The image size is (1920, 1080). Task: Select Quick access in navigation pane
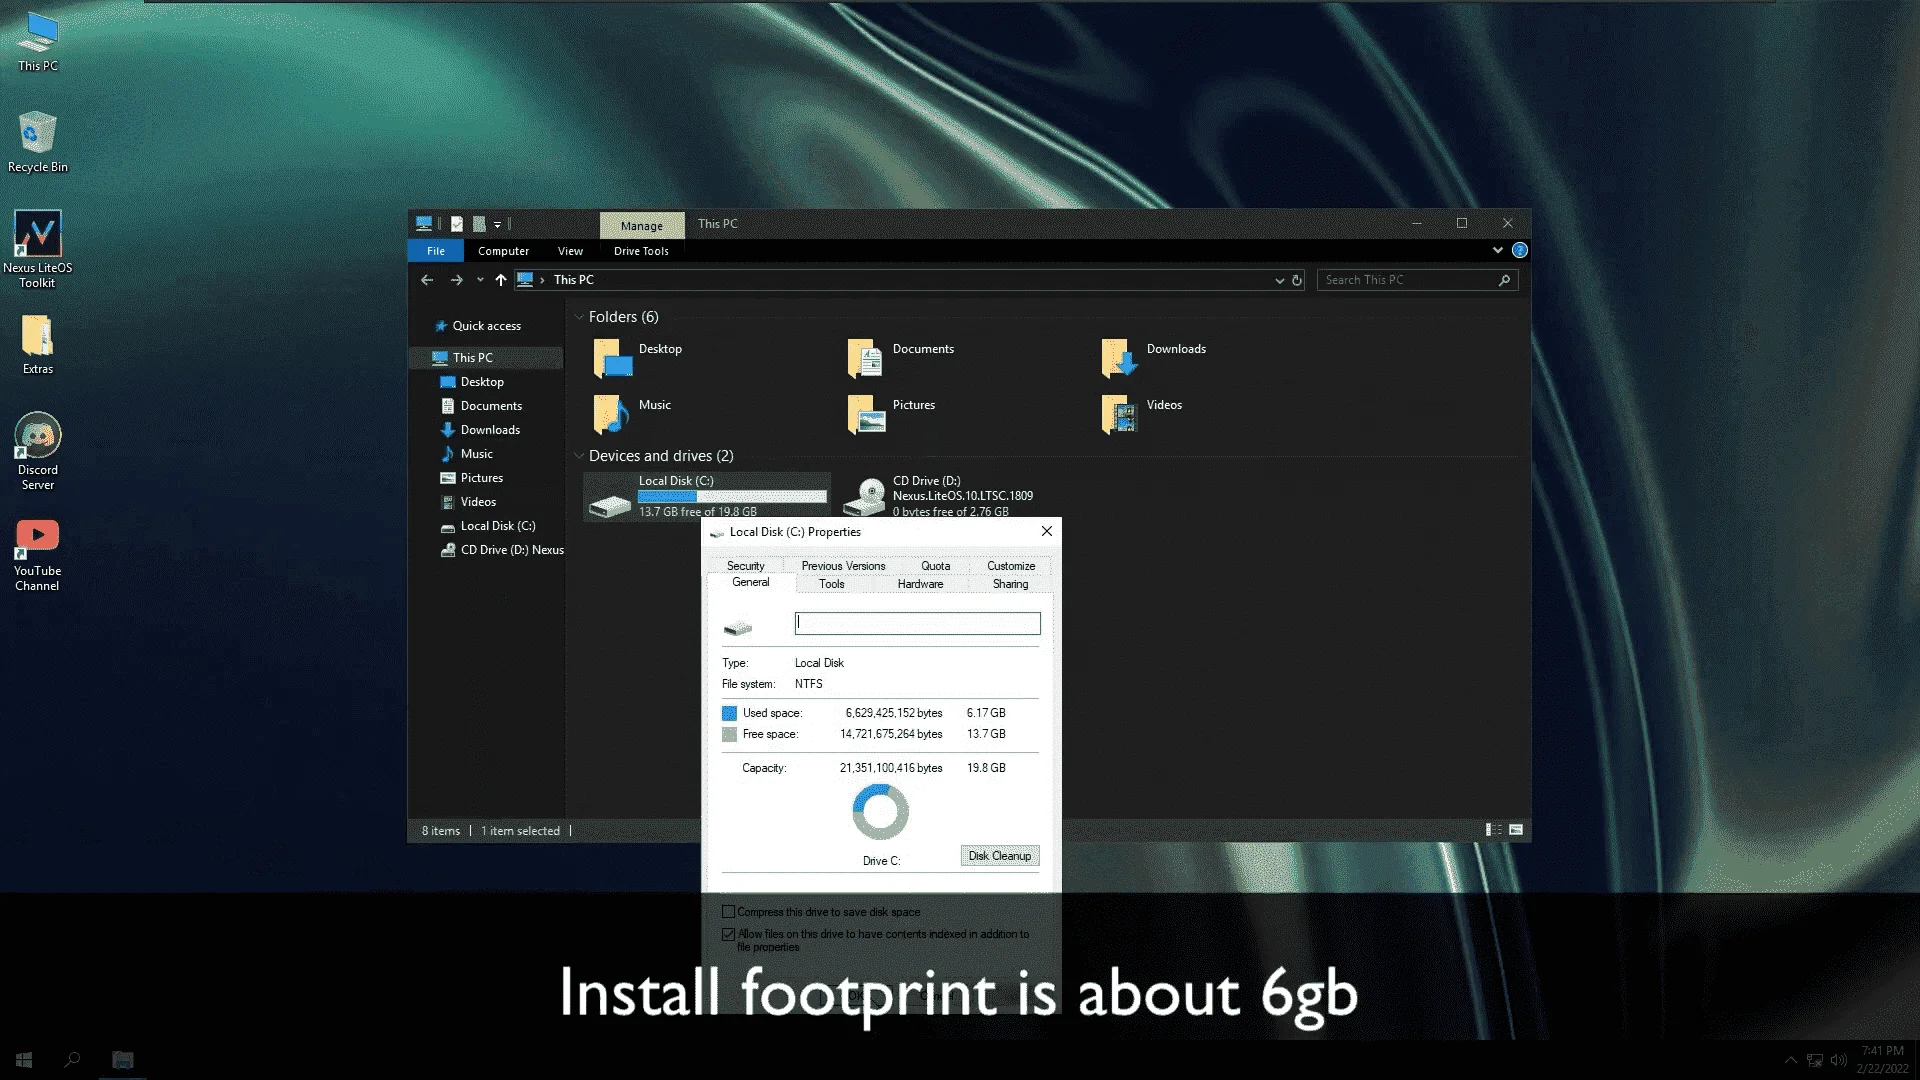pyautogui.click(x=486, y=326)
